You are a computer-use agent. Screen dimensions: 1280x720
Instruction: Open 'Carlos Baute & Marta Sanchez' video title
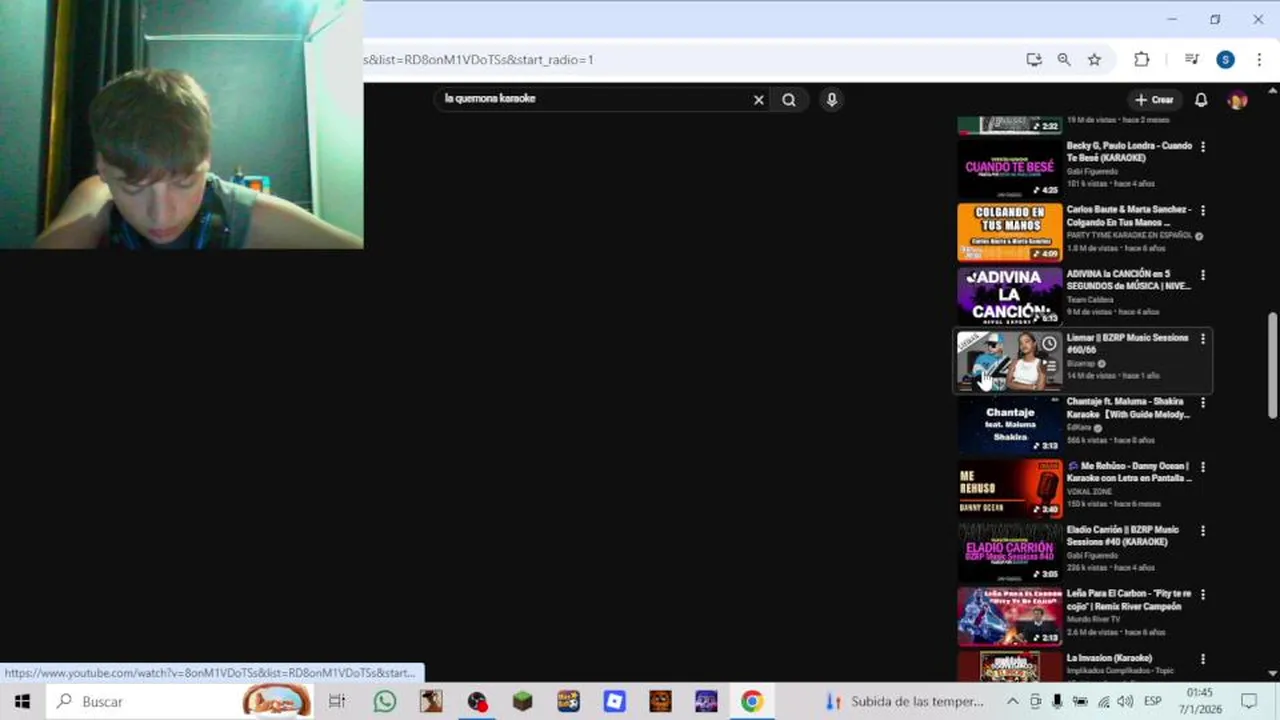pos(1129,216)
